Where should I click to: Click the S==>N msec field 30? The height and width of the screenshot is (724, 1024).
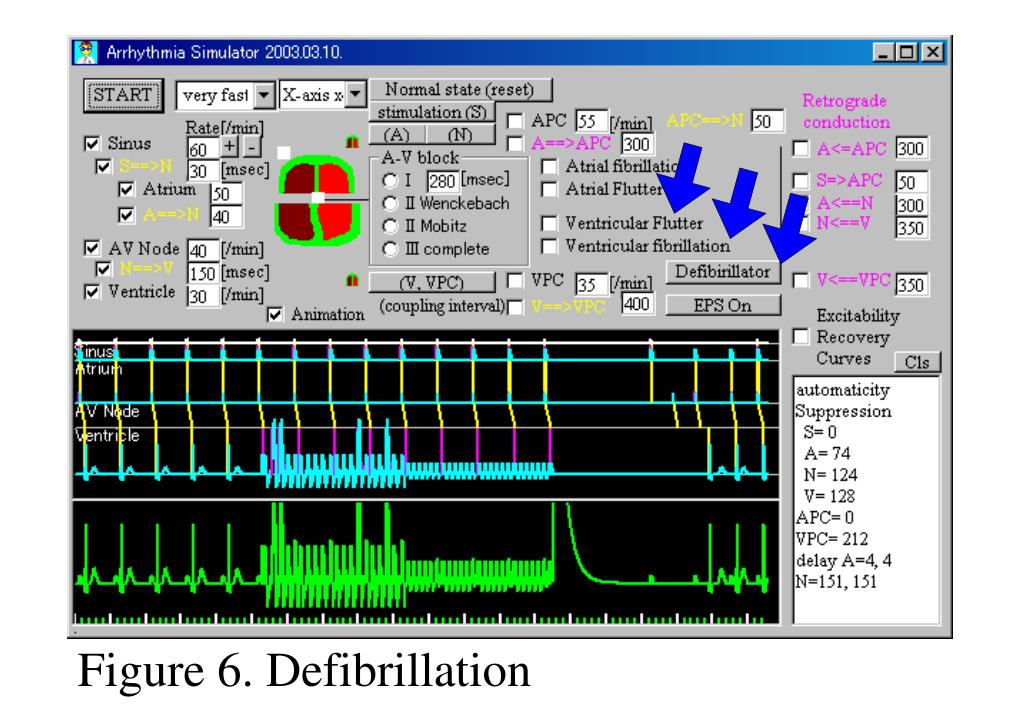tap(202, 171)
